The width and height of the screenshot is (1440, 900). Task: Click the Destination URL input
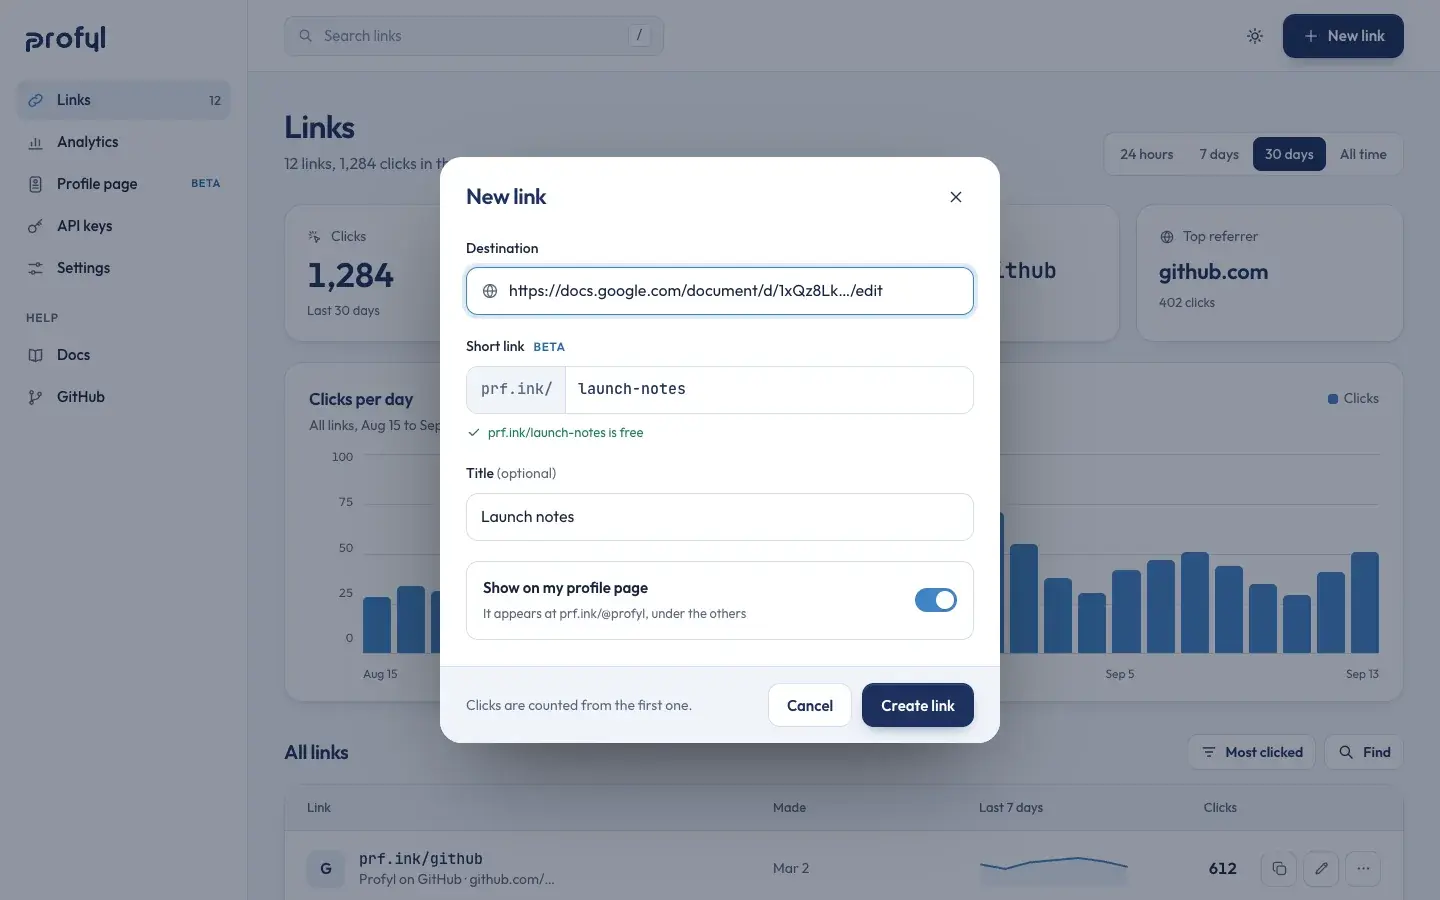pyautogui.click(x=720, y=291)
